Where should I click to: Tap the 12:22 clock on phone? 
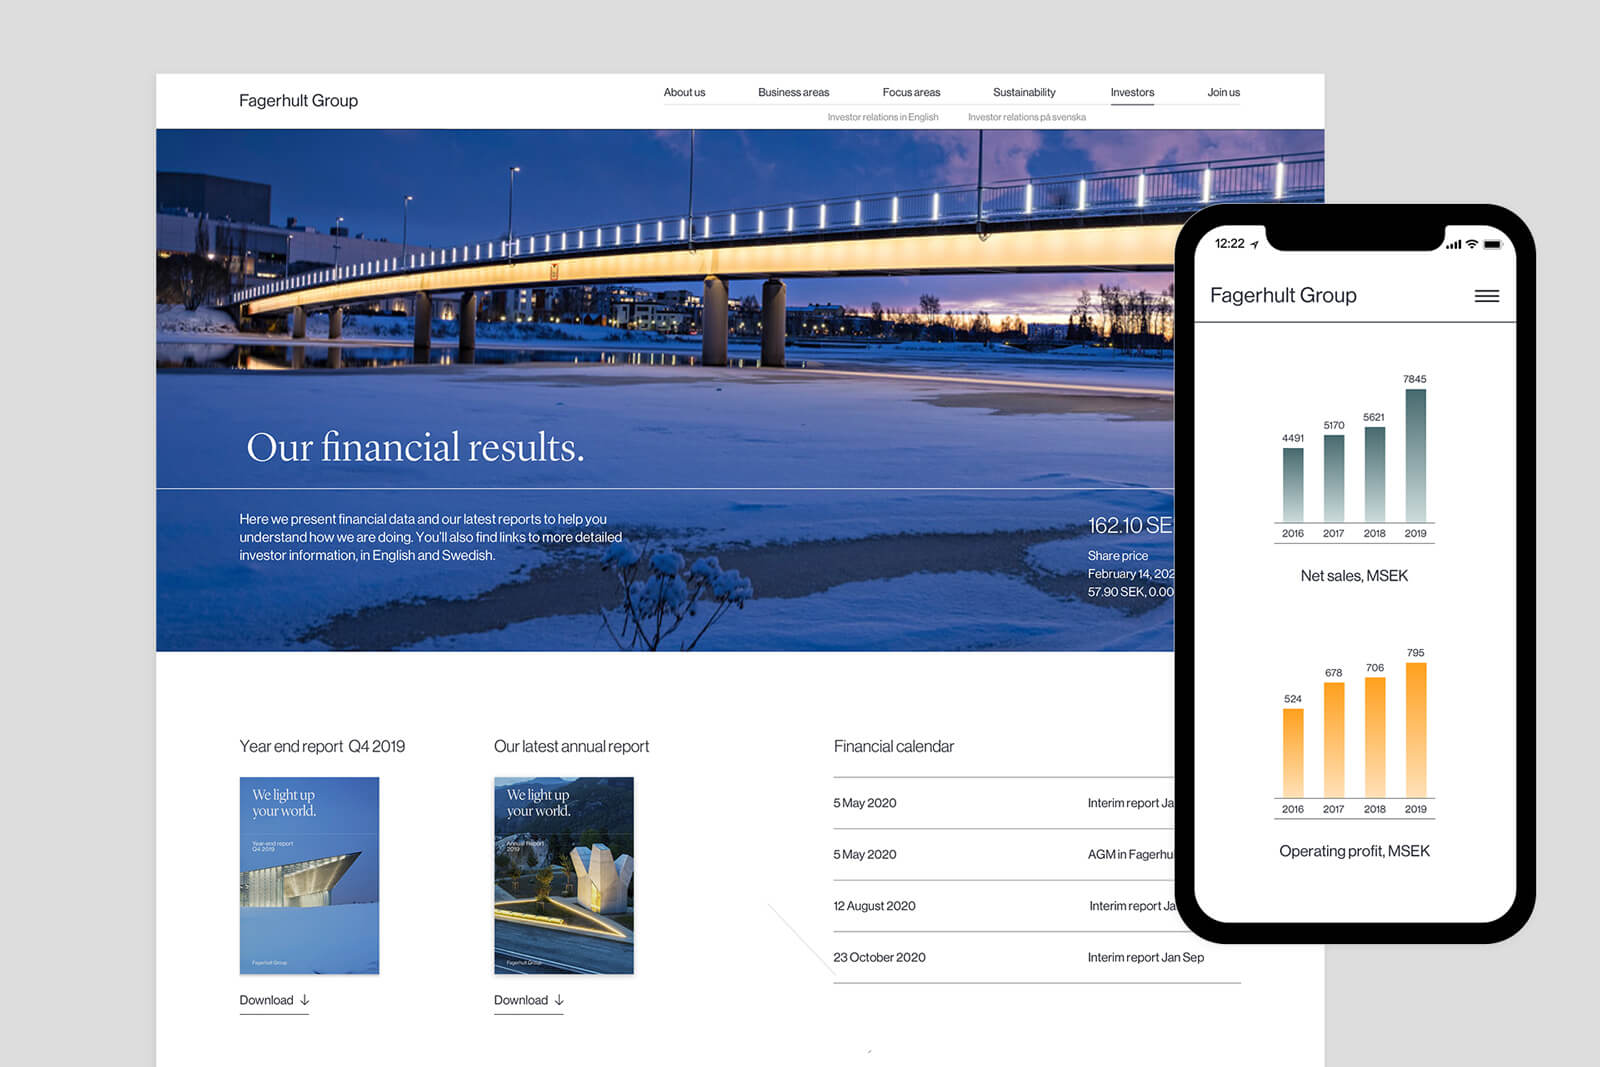[x=1229, y=244]
